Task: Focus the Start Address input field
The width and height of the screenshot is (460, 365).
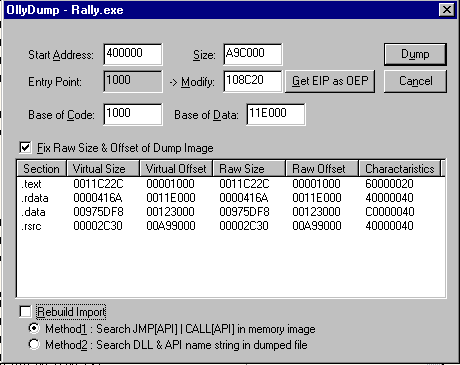Action: pyautogui.click(x=133, y=54)
